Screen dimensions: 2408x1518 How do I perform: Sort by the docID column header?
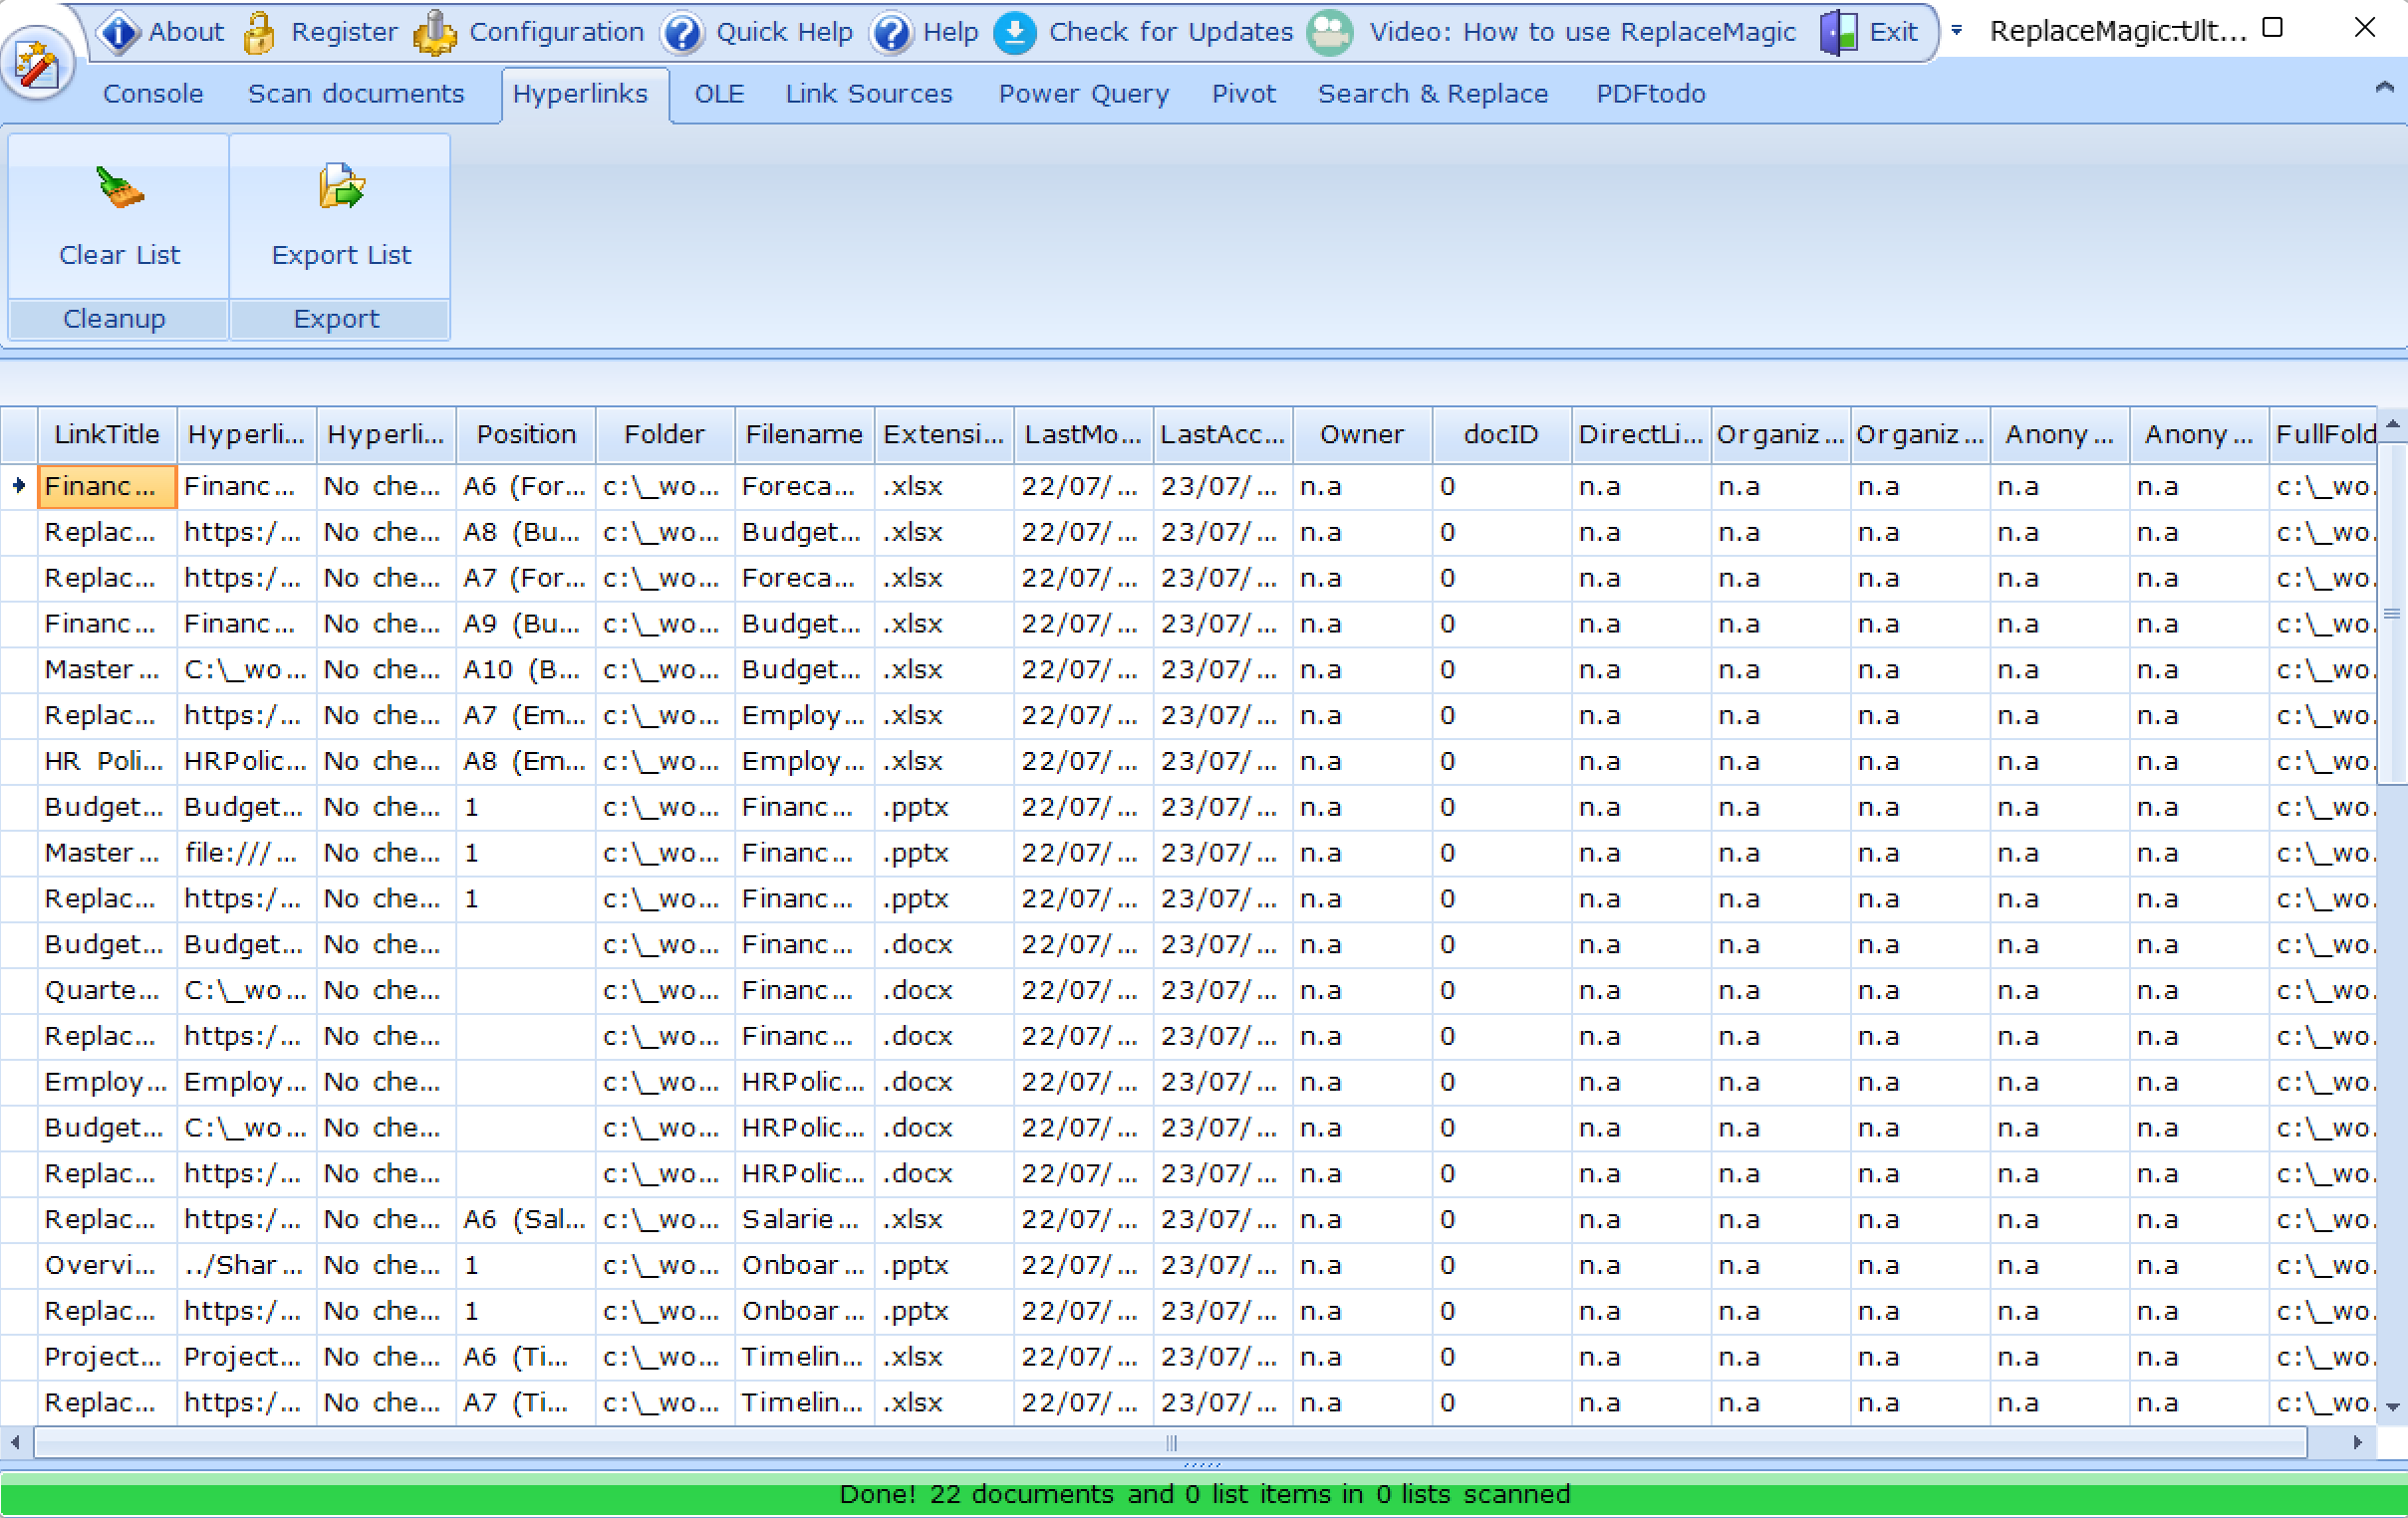coord(1502,435)
